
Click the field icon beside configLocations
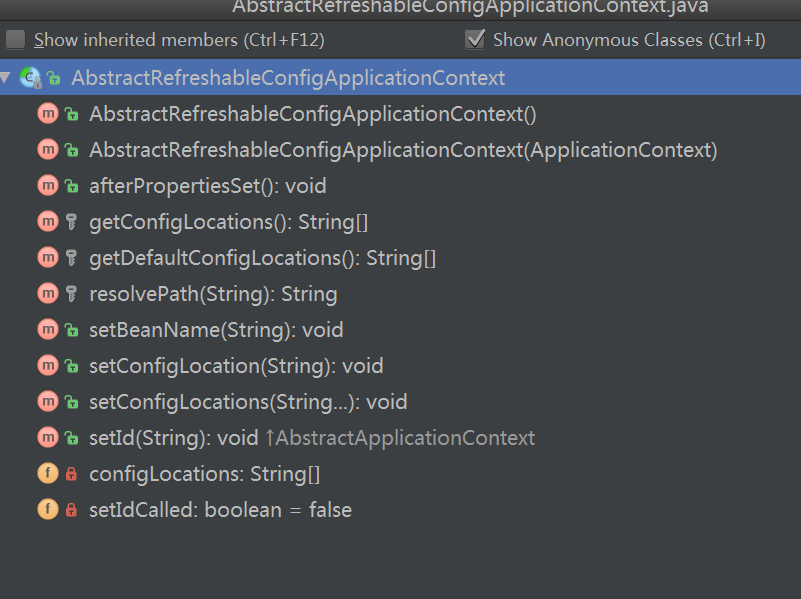(x=48, y=474)
